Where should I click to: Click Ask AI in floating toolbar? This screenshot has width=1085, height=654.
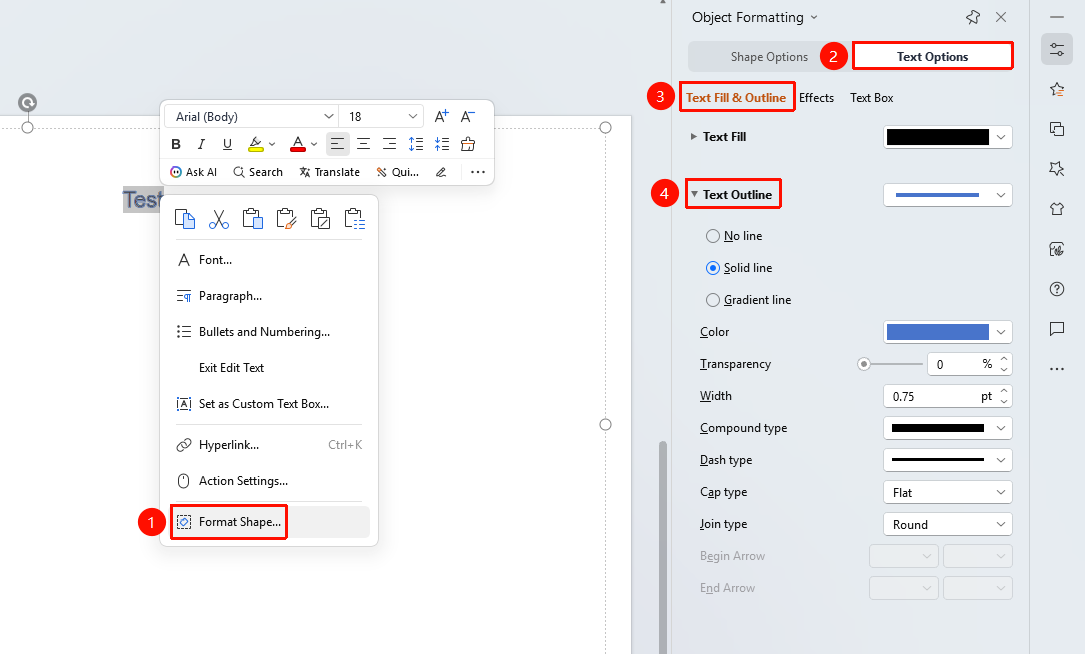194,172
